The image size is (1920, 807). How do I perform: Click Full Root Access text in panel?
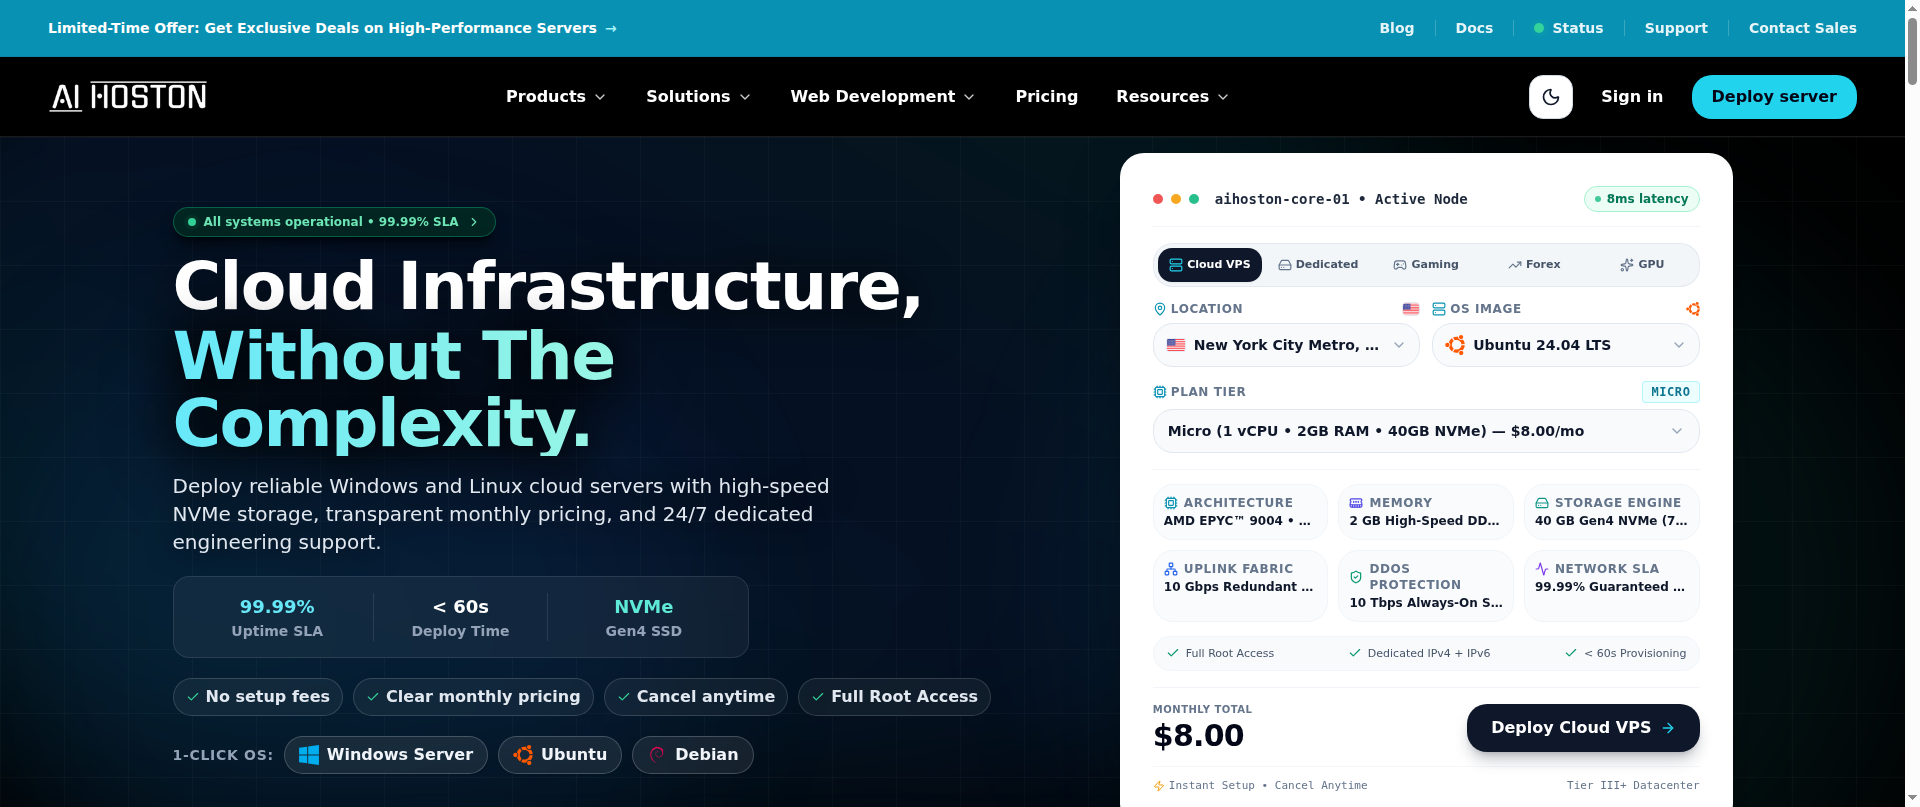(x=1230, y=653)
